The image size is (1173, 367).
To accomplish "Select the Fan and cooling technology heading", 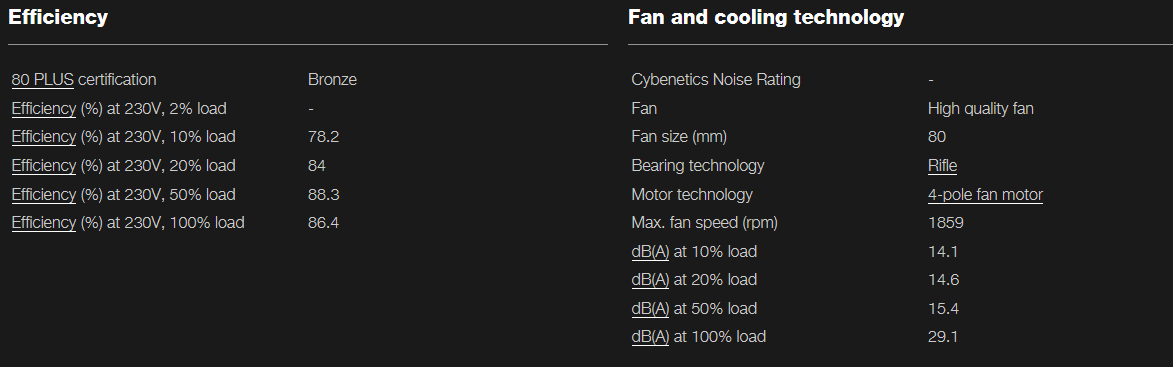I will click(x=766, y=17).
